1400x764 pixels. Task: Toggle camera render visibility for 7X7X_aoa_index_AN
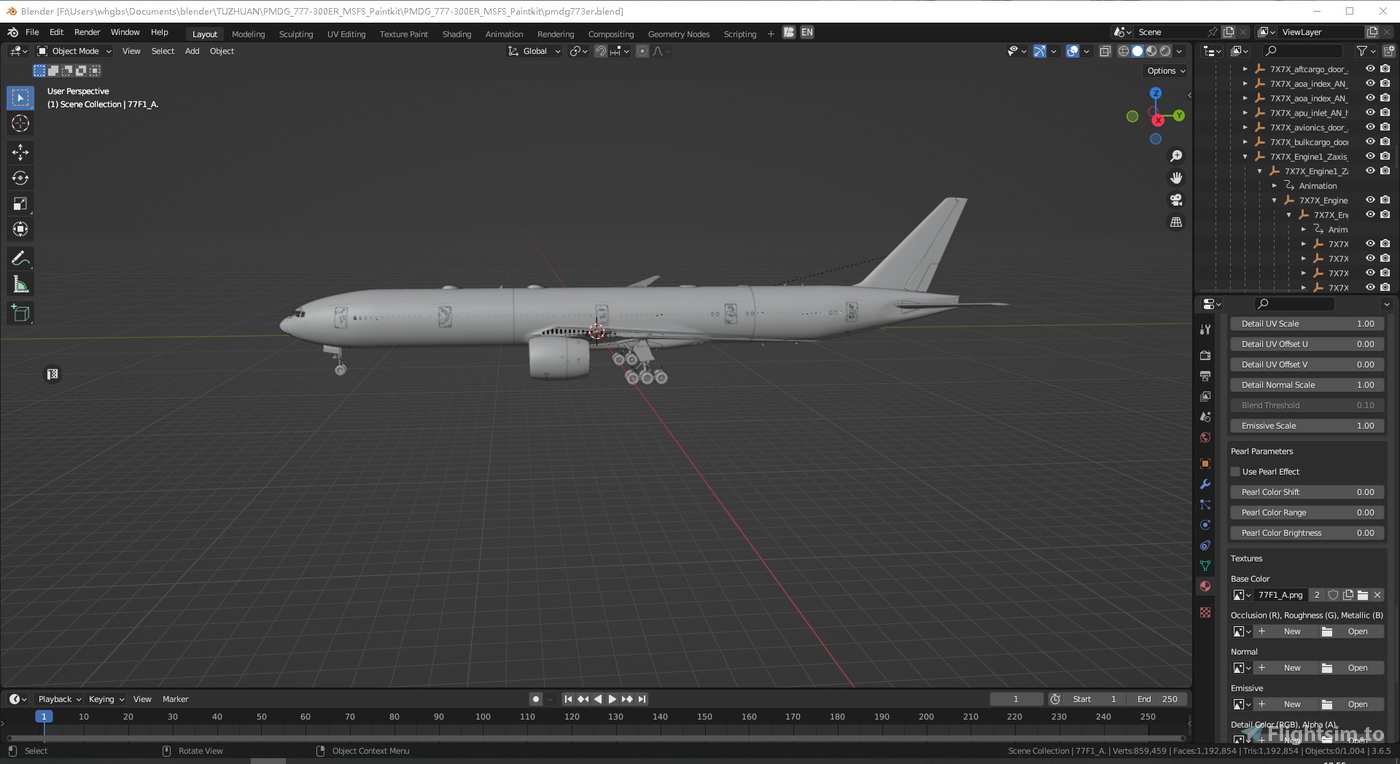click(1385, 83)
